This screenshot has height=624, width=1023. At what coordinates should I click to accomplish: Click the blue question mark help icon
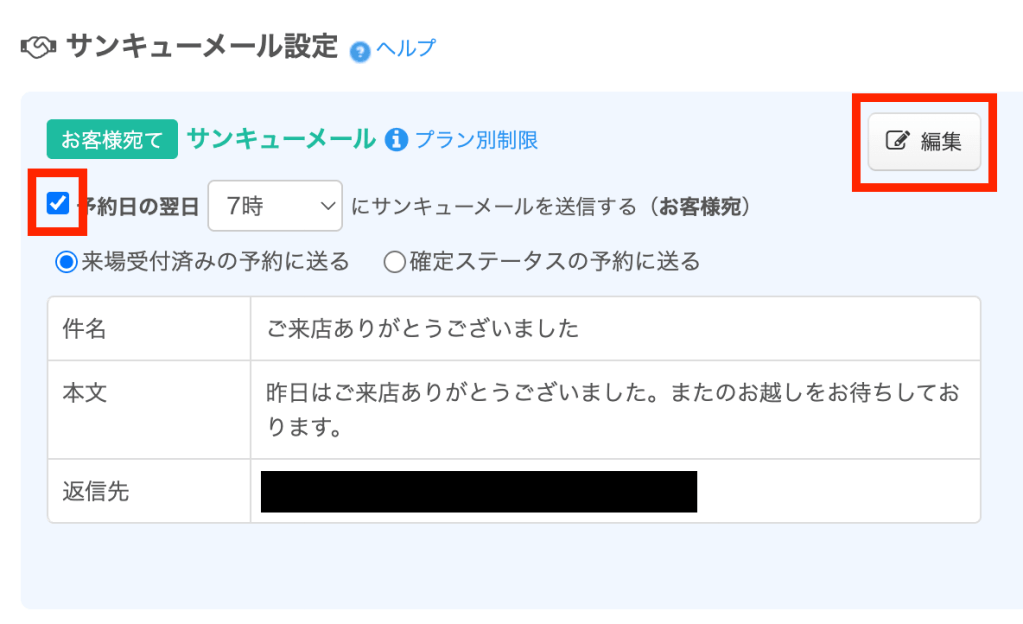pos(360,50)
